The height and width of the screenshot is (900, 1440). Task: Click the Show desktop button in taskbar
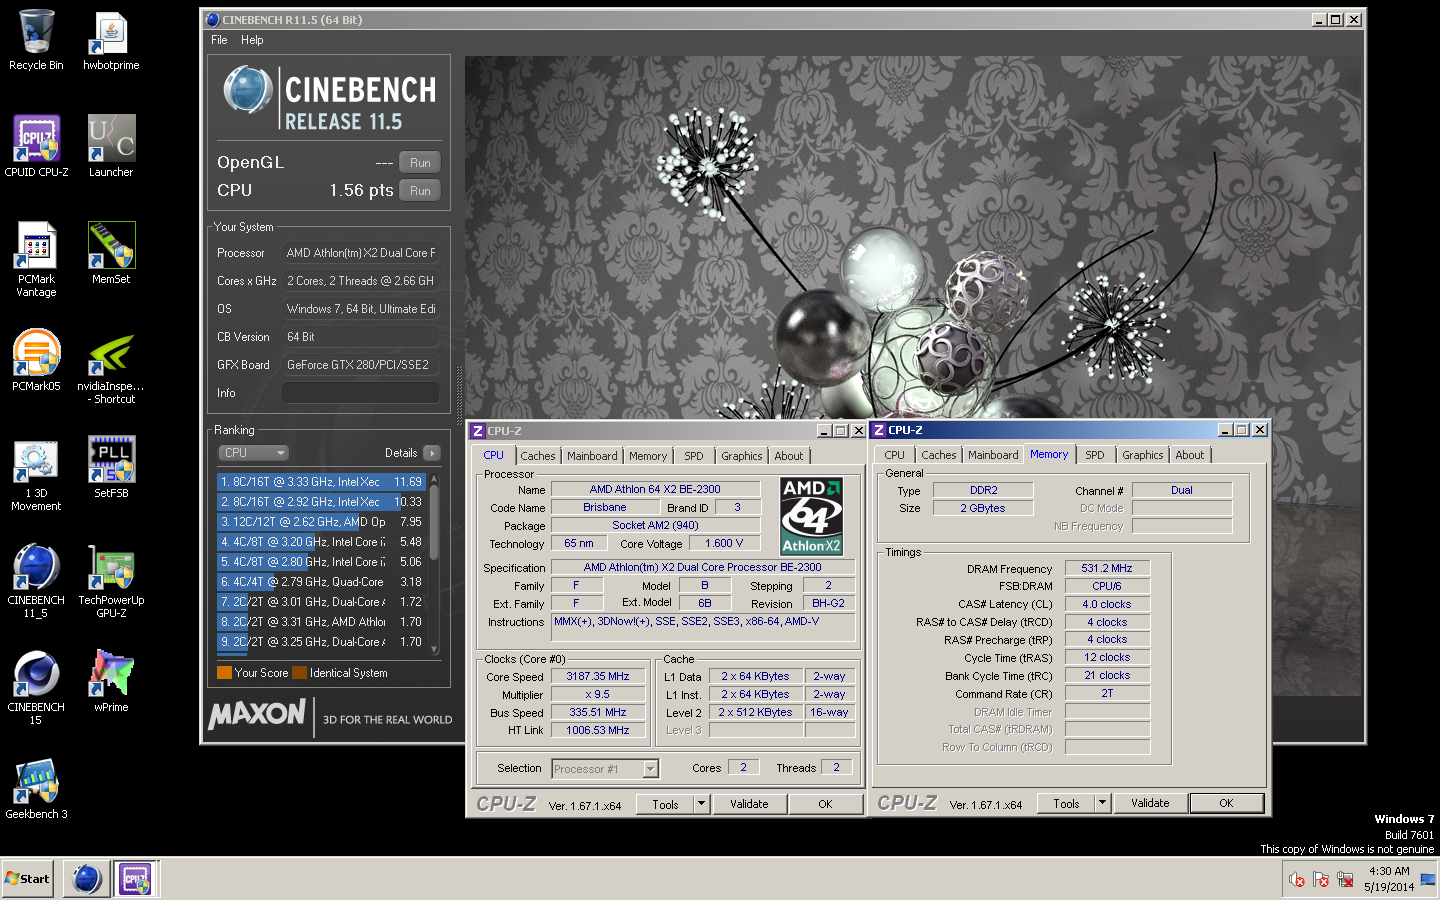[x=1428, y=879]
